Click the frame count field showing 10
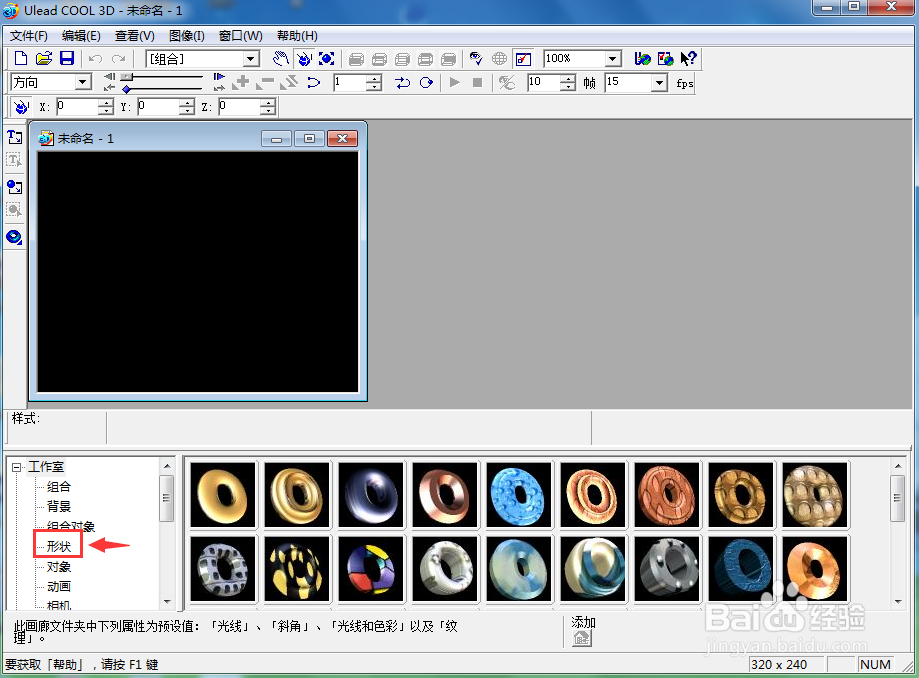 pyautogui.click(x=543, y=82)
